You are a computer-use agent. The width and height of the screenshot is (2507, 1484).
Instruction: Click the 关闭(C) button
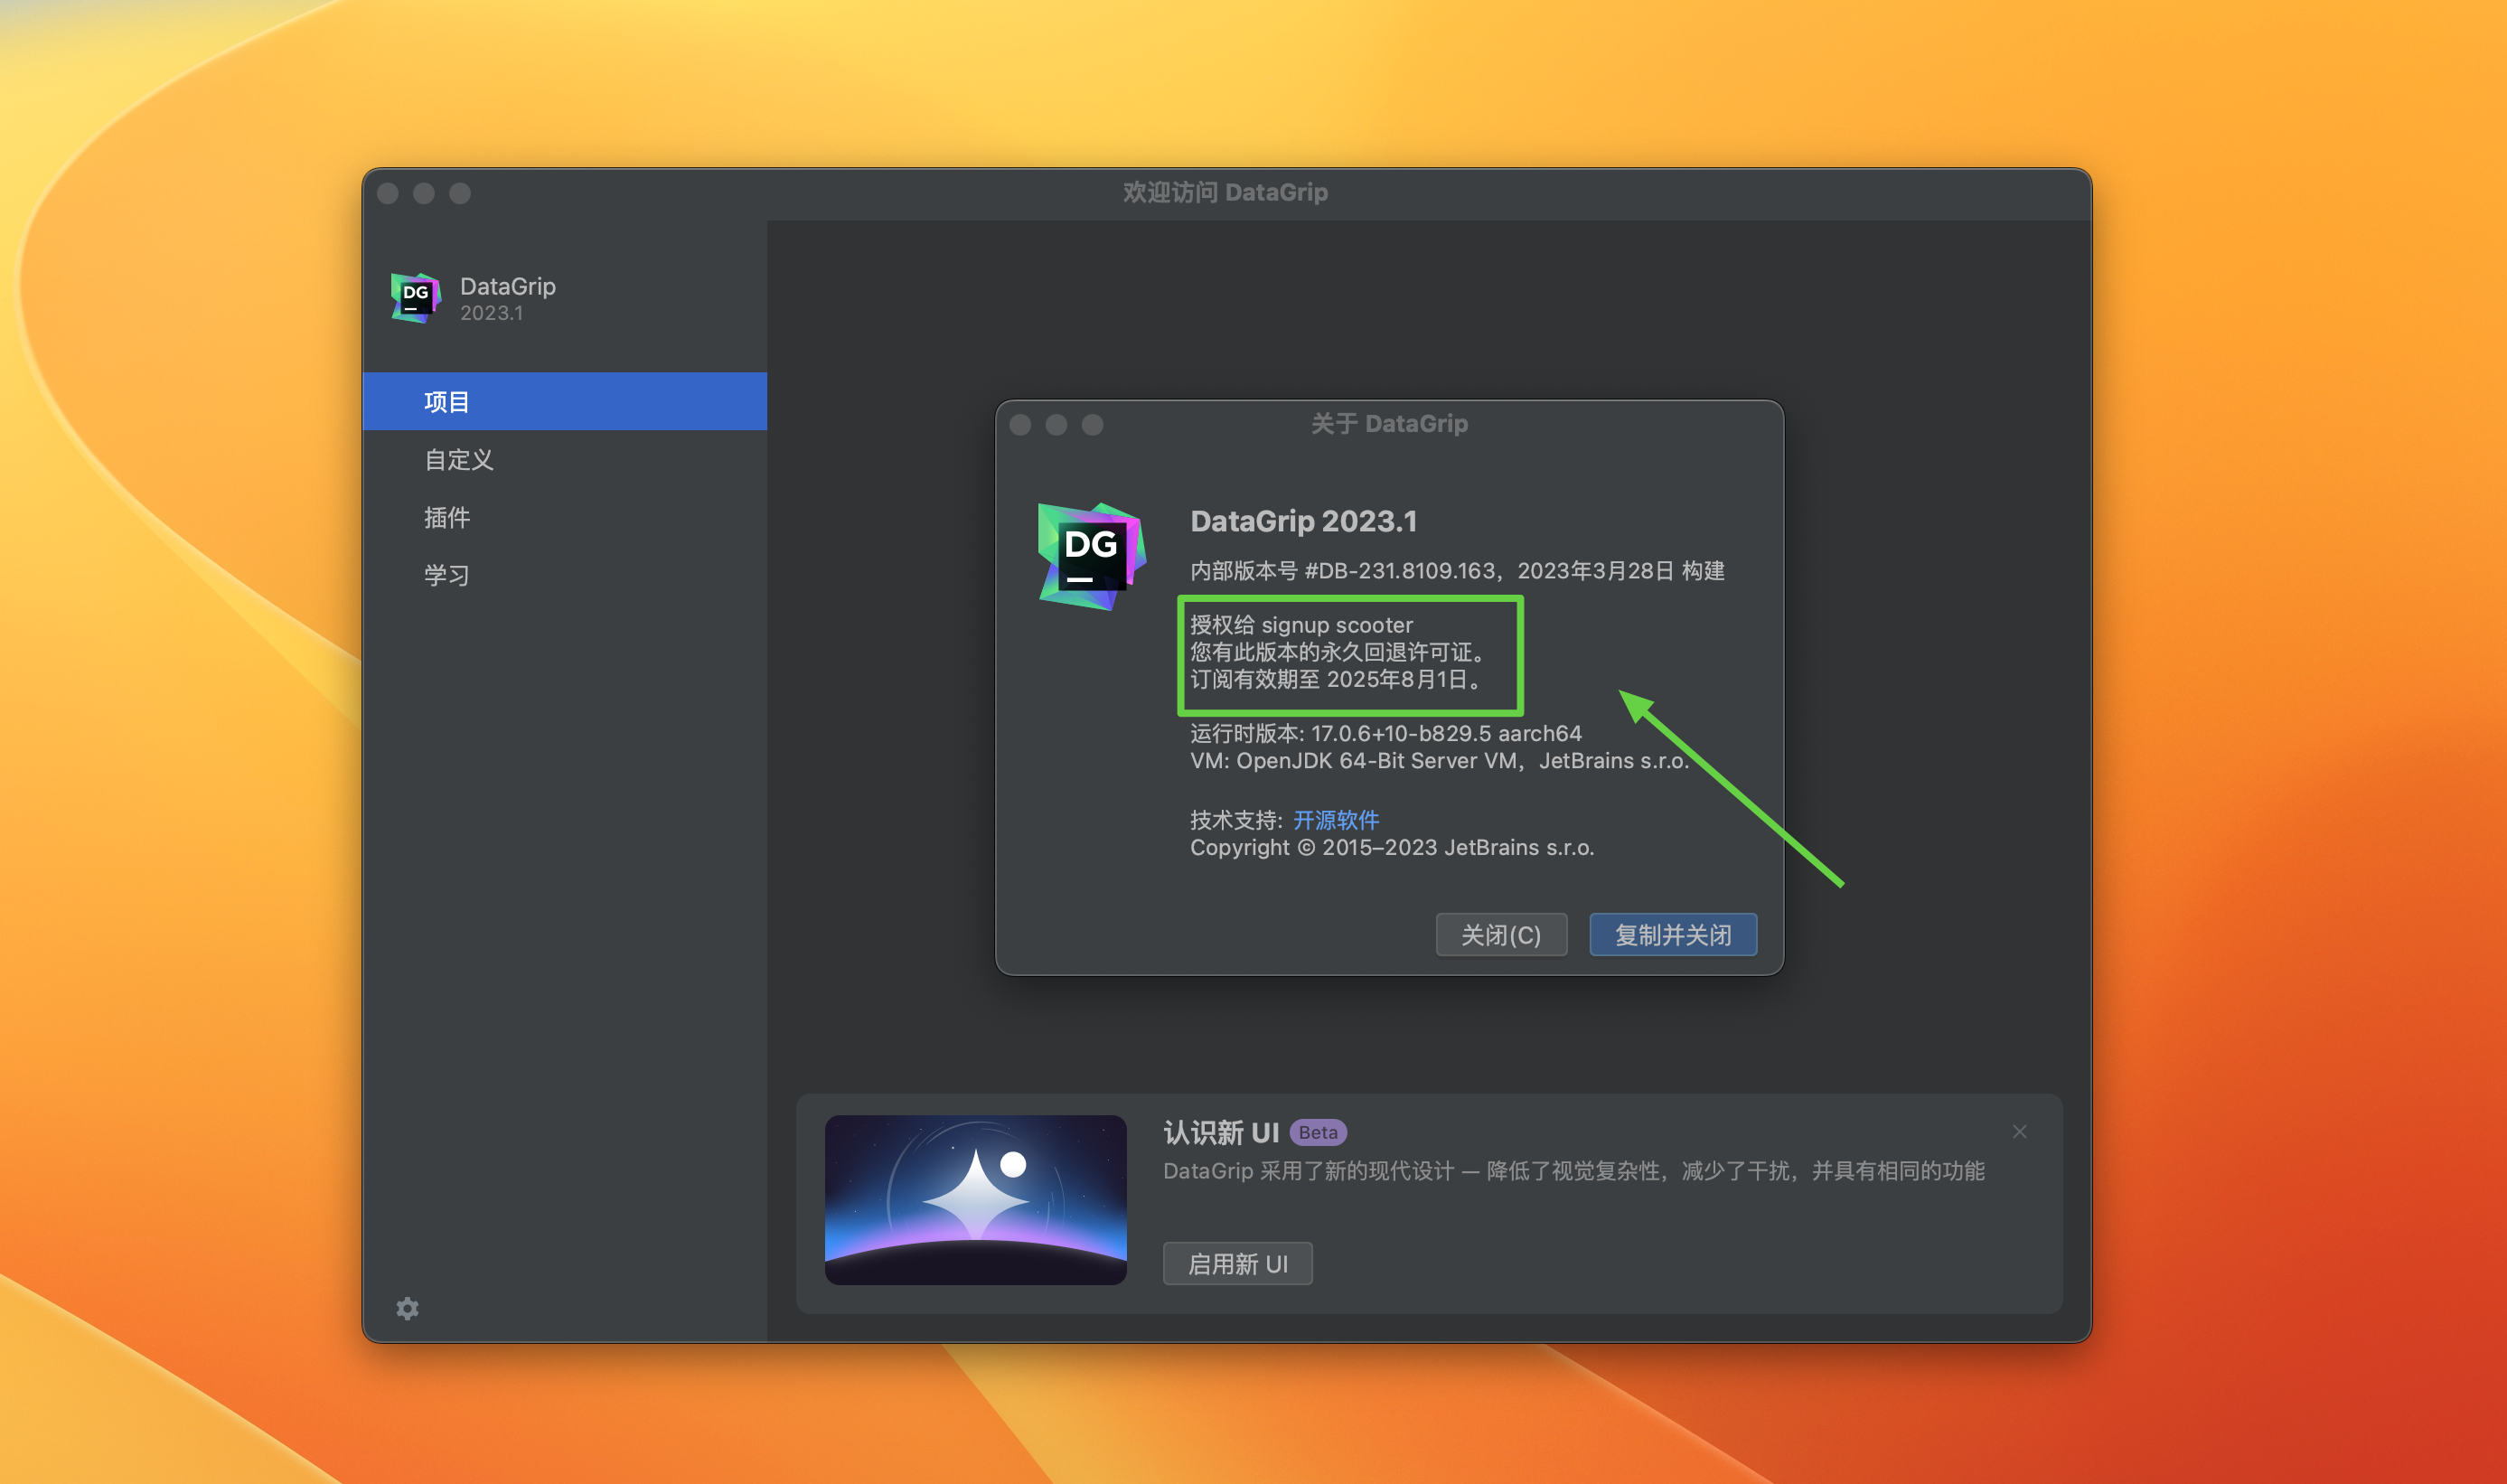click(x=1501, y=934)
